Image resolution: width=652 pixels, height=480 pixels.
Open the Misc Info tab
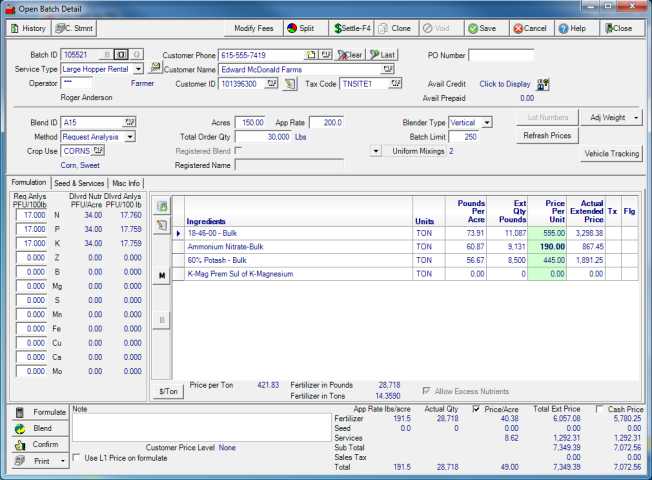click(x=126, y=182)
